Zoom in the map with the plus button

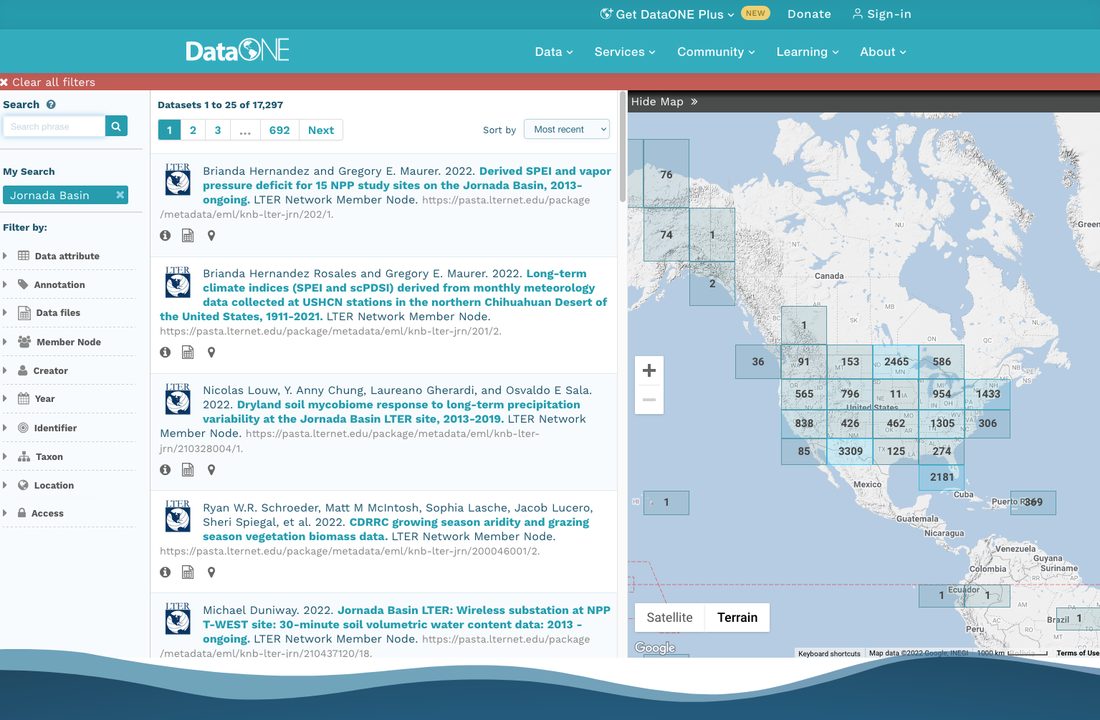(x=649, y=371)
